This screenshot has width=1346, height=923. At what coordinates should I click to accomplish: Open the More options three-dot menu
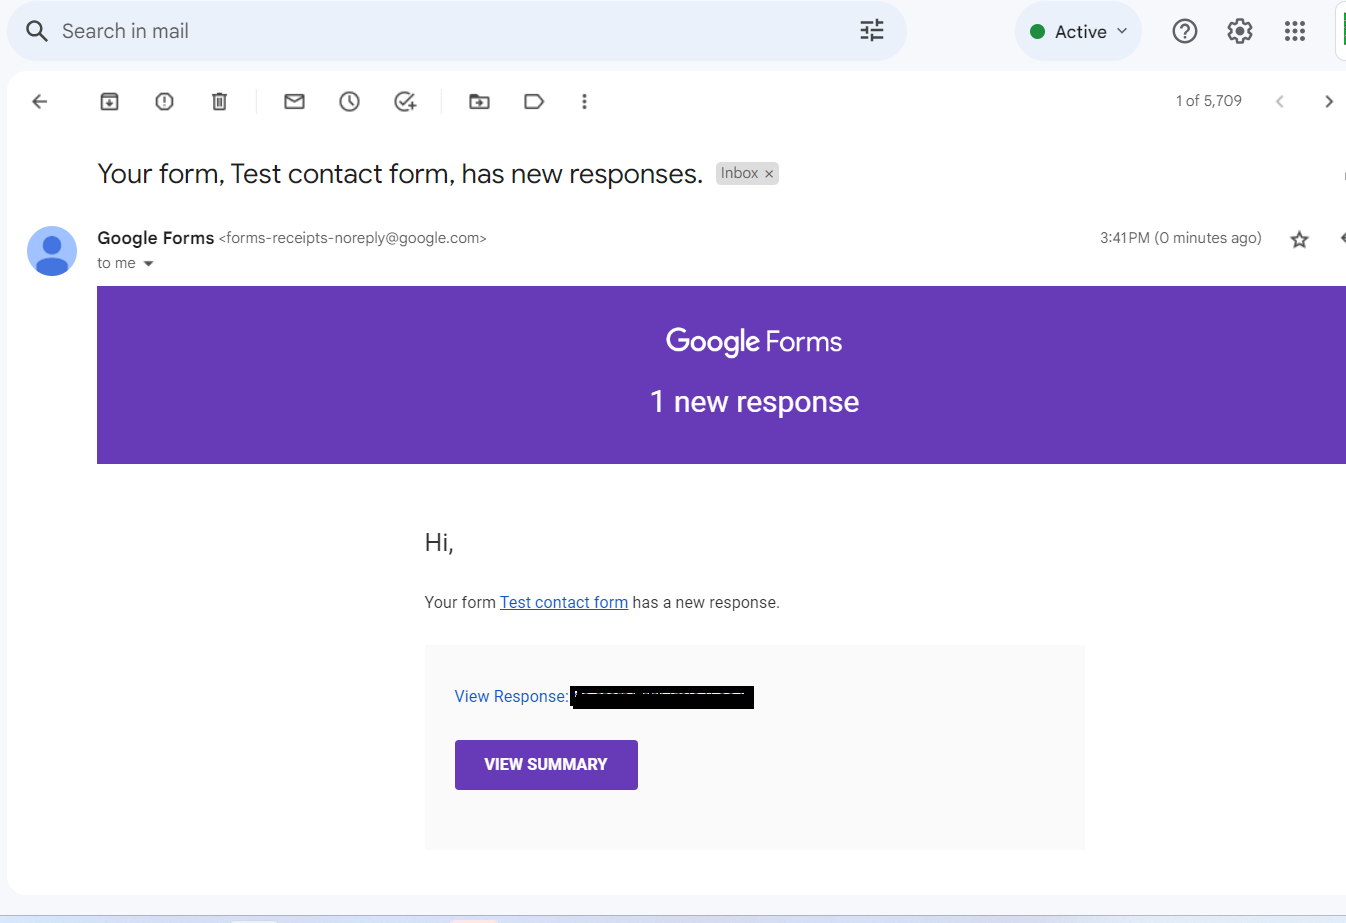pyautogui.click(x=584, y=101)
